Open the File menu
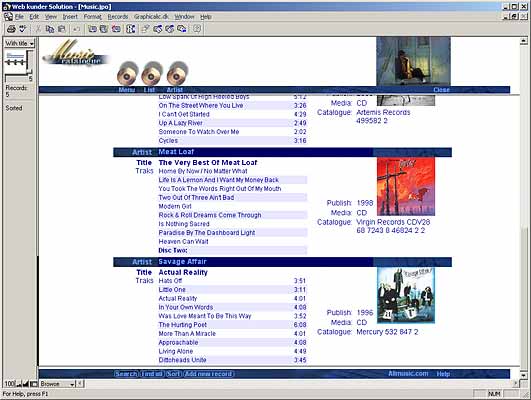The height and width of the screenshot is (400, 531). pyautogui.click(x=19, y=17)
